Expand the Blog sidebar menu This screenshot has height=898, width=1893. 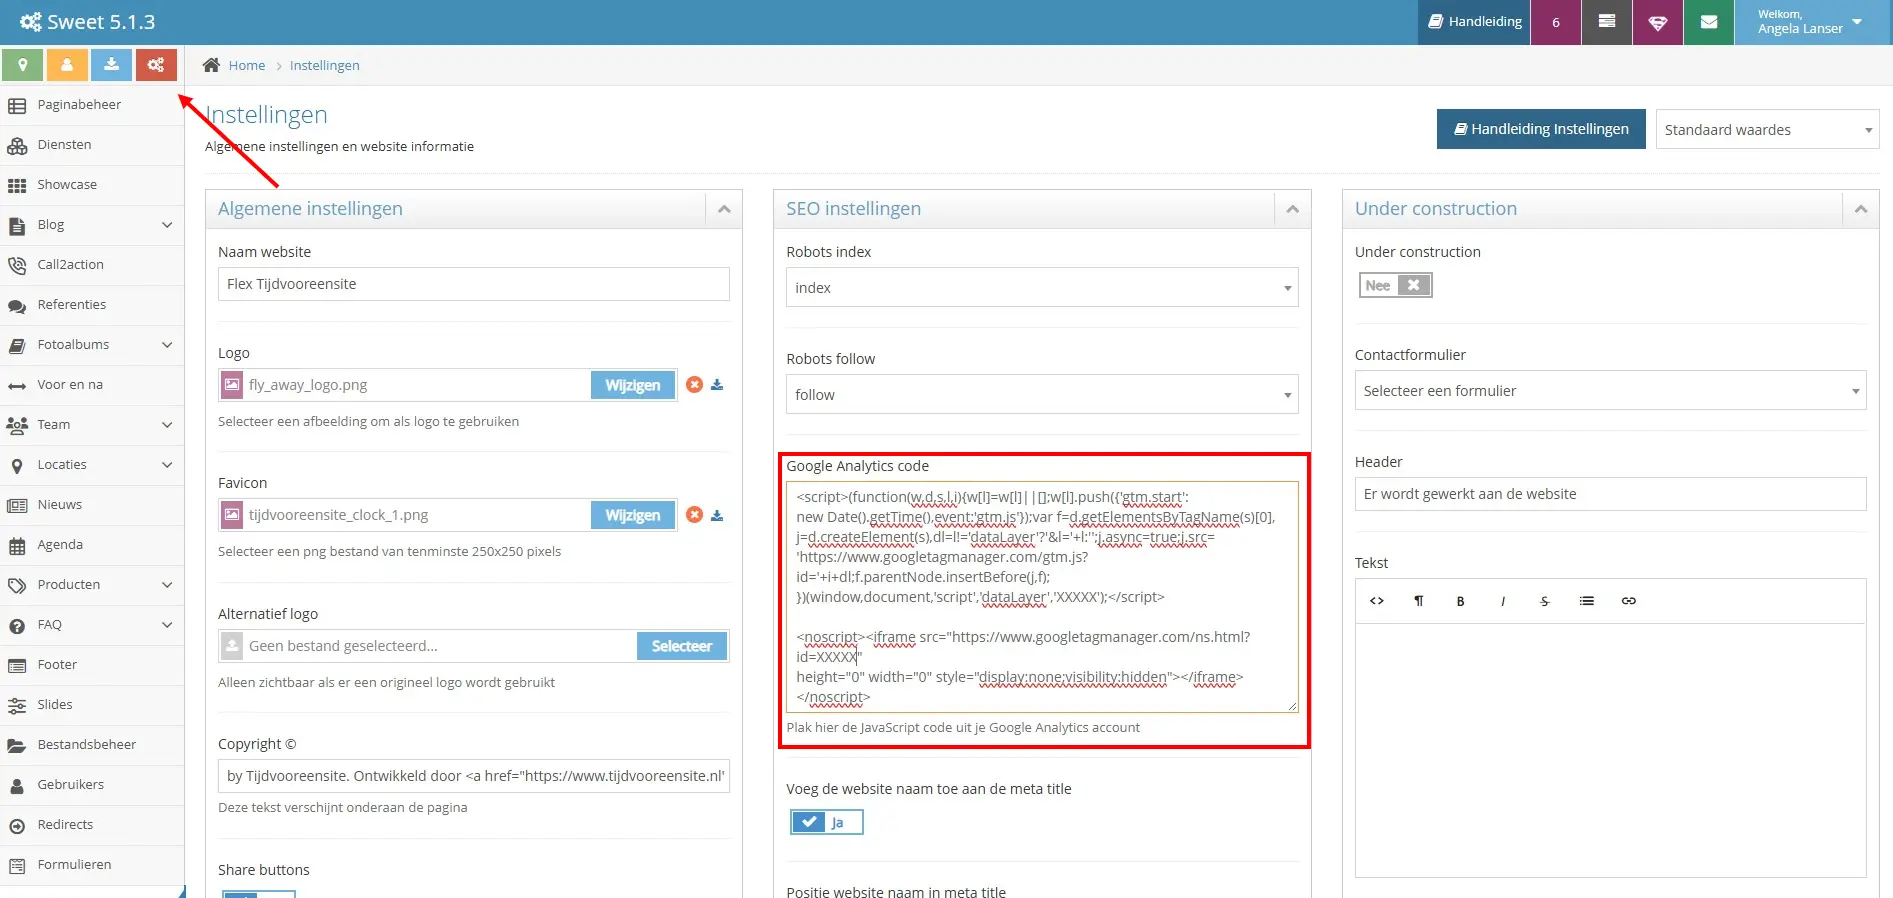tap(92, 225)
